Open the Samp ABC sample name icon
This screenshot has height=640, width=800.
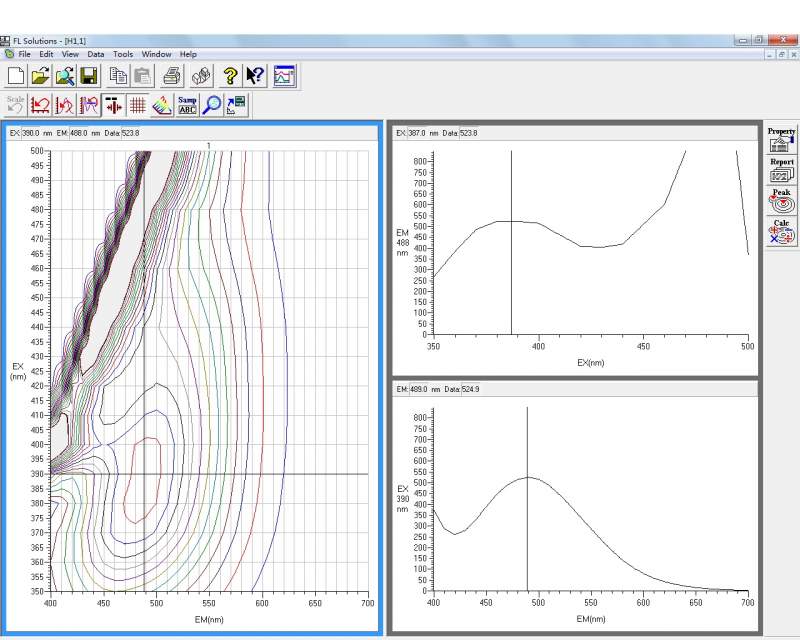[187, 105]
